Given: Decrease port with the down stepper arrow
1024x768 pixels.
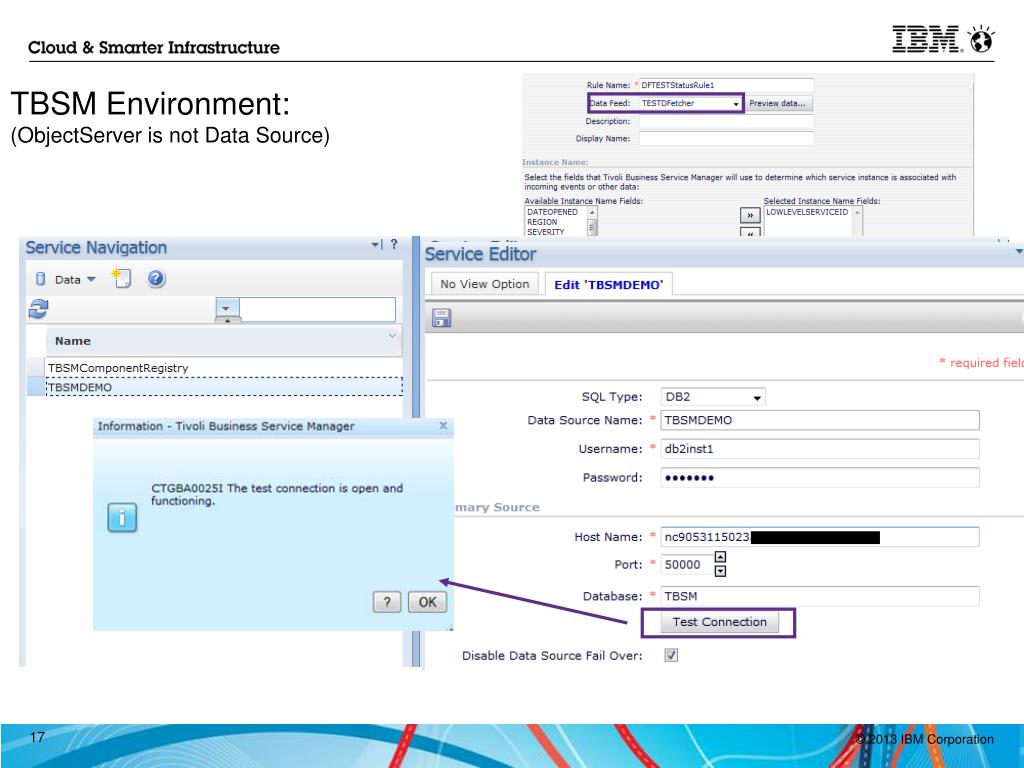Looking at the screenshot, I should tap(720, 571).
